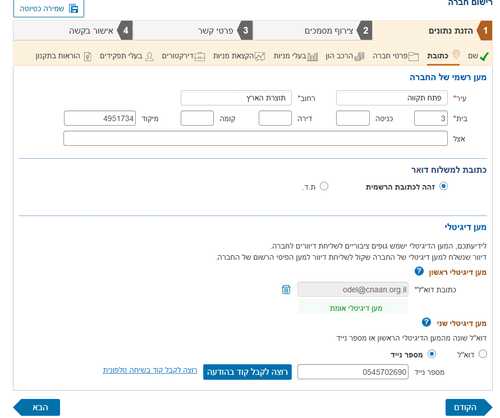Click the bar chart icon for בעלי מניות
500x418 pixels.
312,56
